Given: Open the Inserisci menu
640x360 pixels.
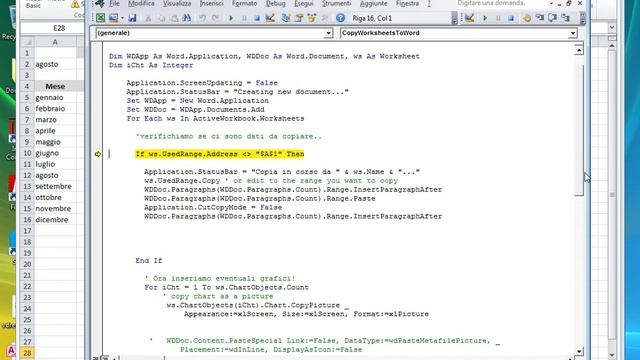Looking at the screenshot, I should pos(211,3).
